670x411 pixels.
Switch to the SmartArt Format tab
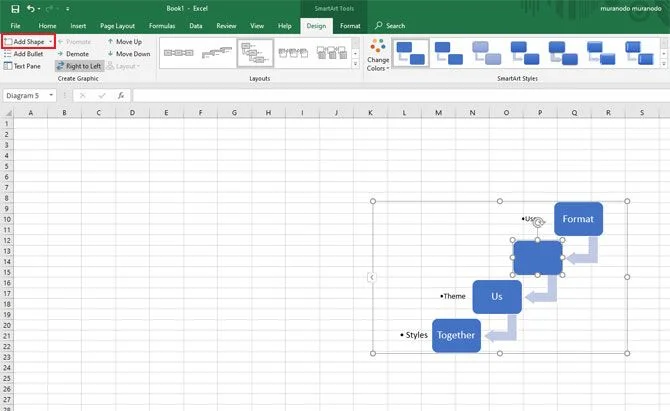pyautogui.click(x=350, y=26)
